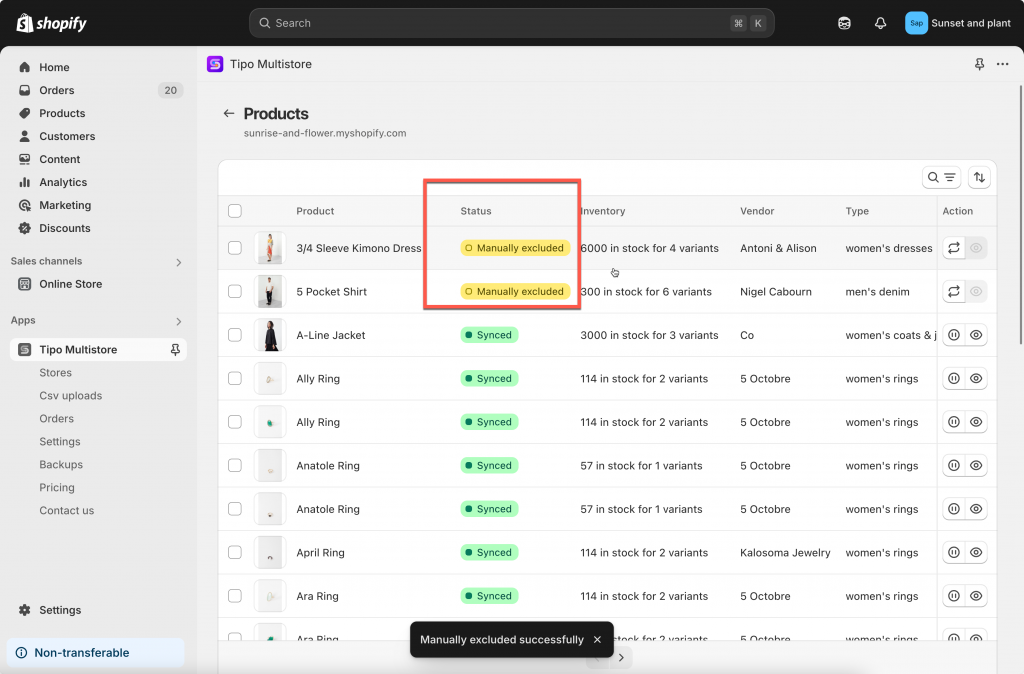Dismiss the Manually excluded successfully toast
This screenshot has height=674, width=1024.
597,640
